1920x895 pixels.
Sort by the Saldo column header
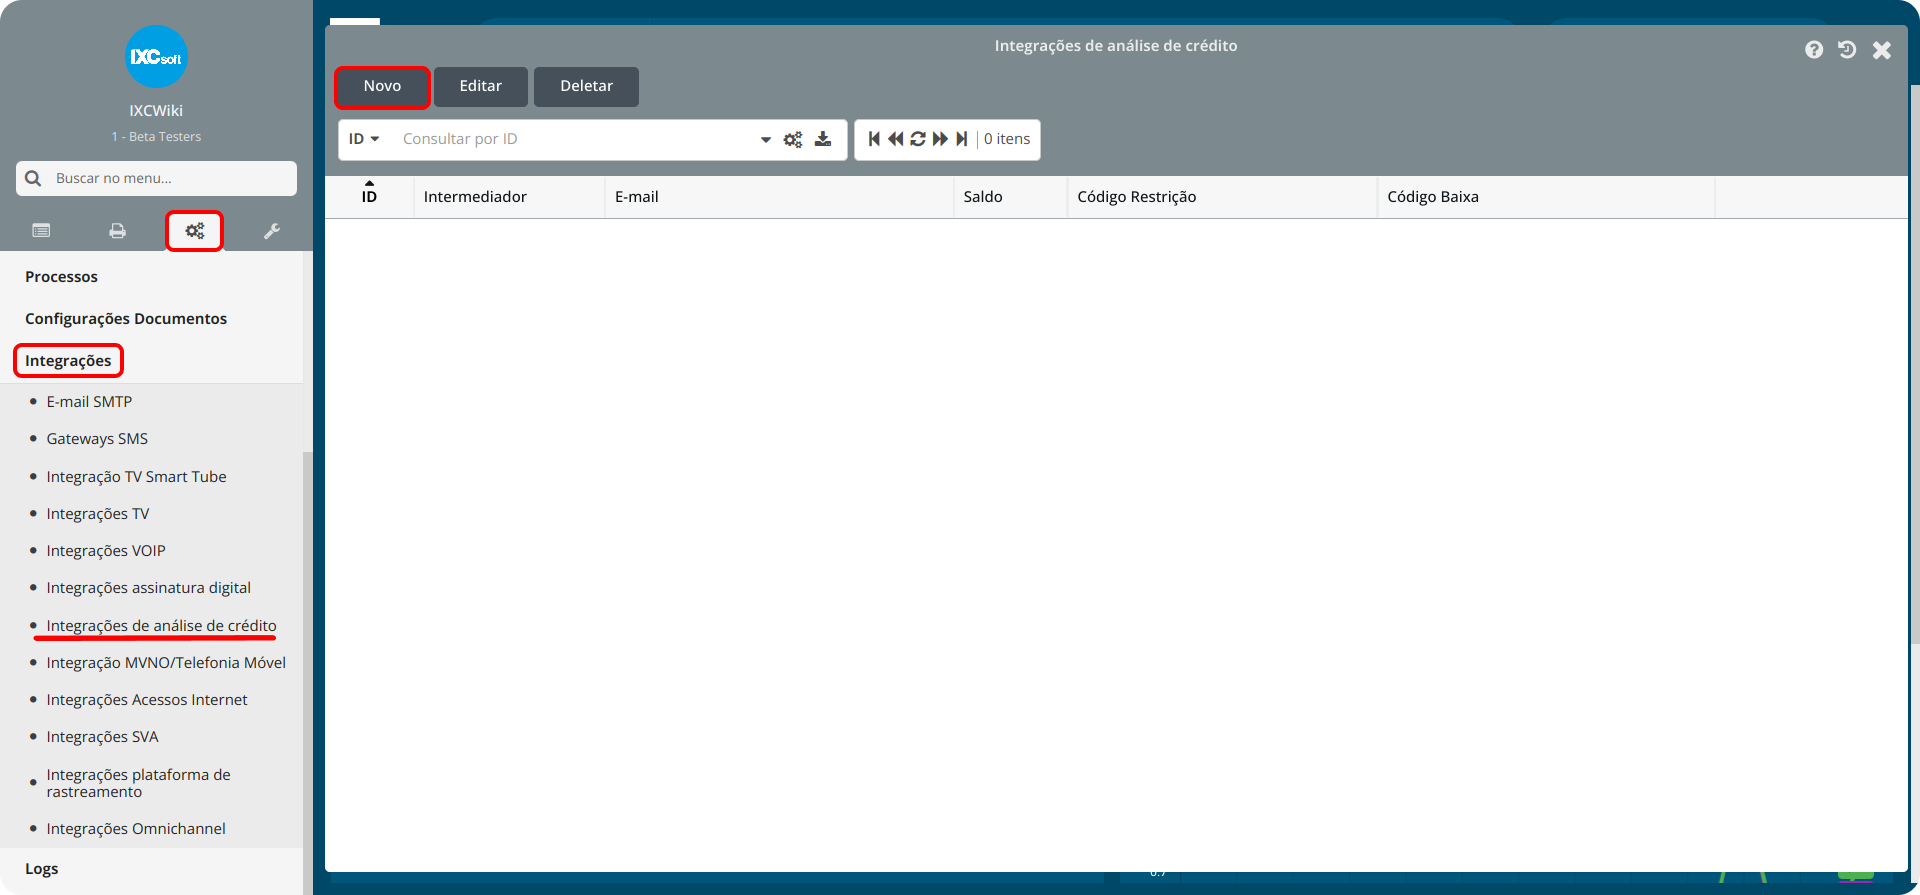pyautogui.click(x=1011, y=197)
